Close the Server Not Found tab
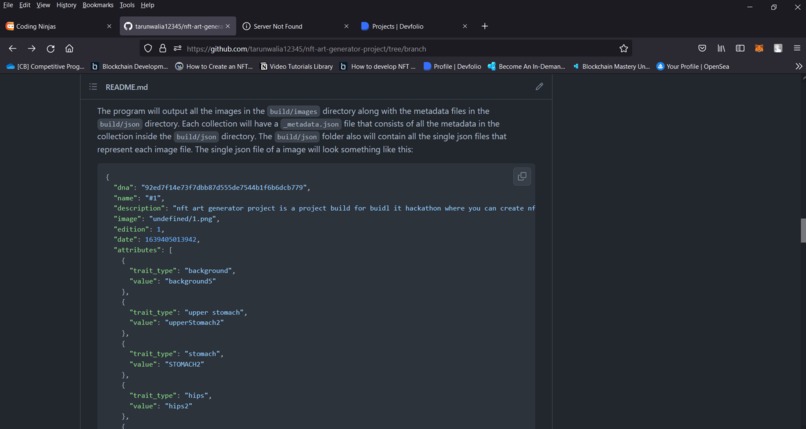 [x=346, y=26]
